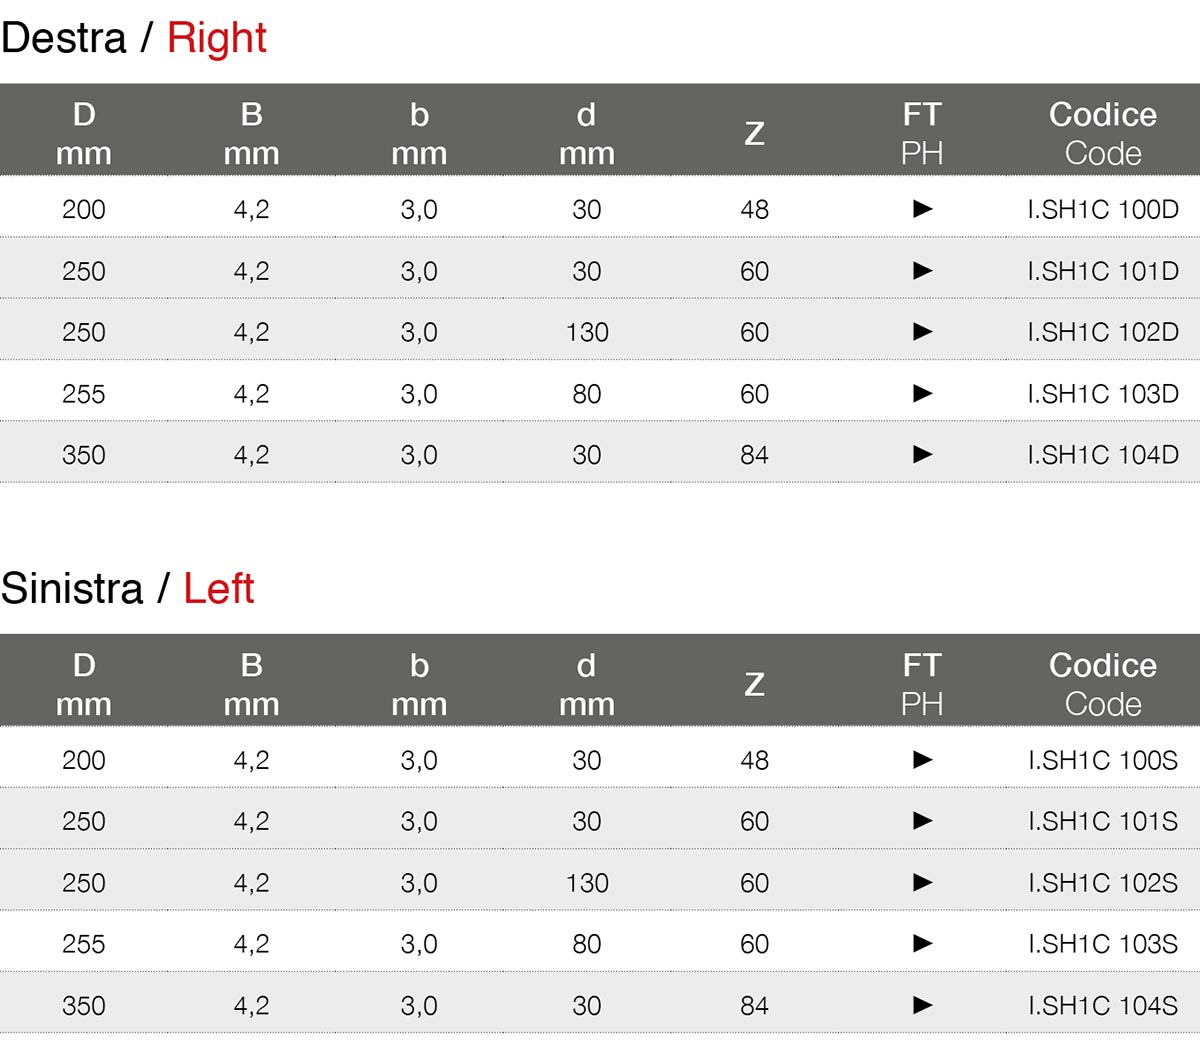Click the arrow icon for I.SH1C 100S

tap(922, 760)
